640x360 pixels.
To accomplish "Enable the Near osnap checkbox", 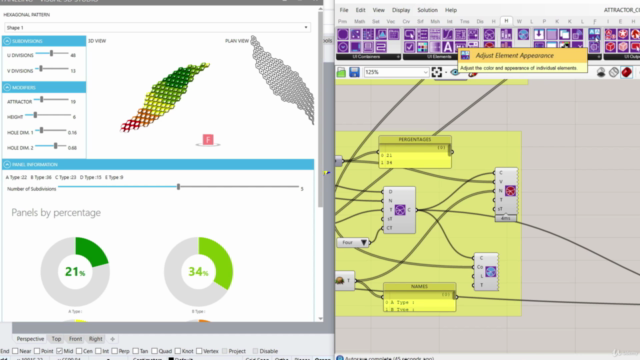I will [15, 351].
